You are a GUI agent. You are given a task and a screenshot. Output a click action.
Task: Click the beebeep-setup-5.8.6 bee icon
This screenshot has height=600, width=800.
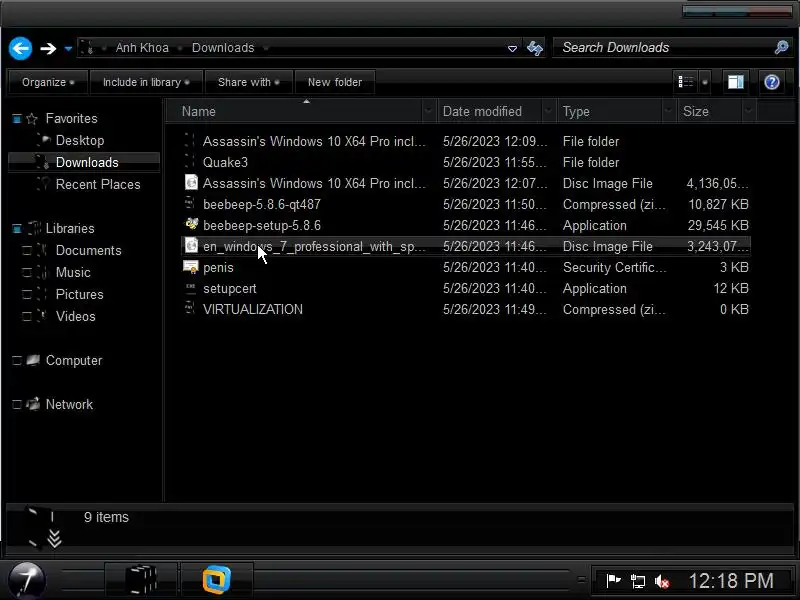point(191,224)
